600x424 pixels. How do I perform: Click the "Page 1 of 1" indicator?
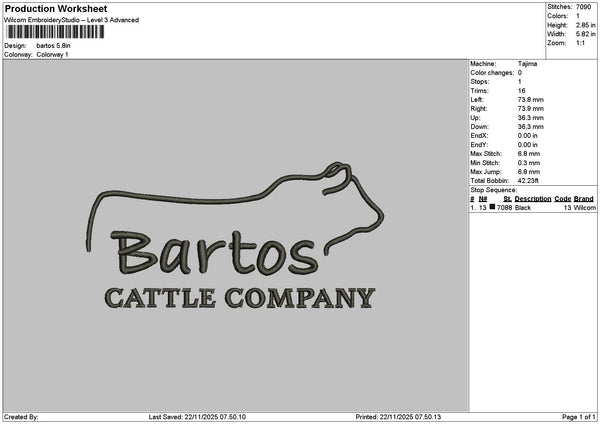[x=579, y=417]
